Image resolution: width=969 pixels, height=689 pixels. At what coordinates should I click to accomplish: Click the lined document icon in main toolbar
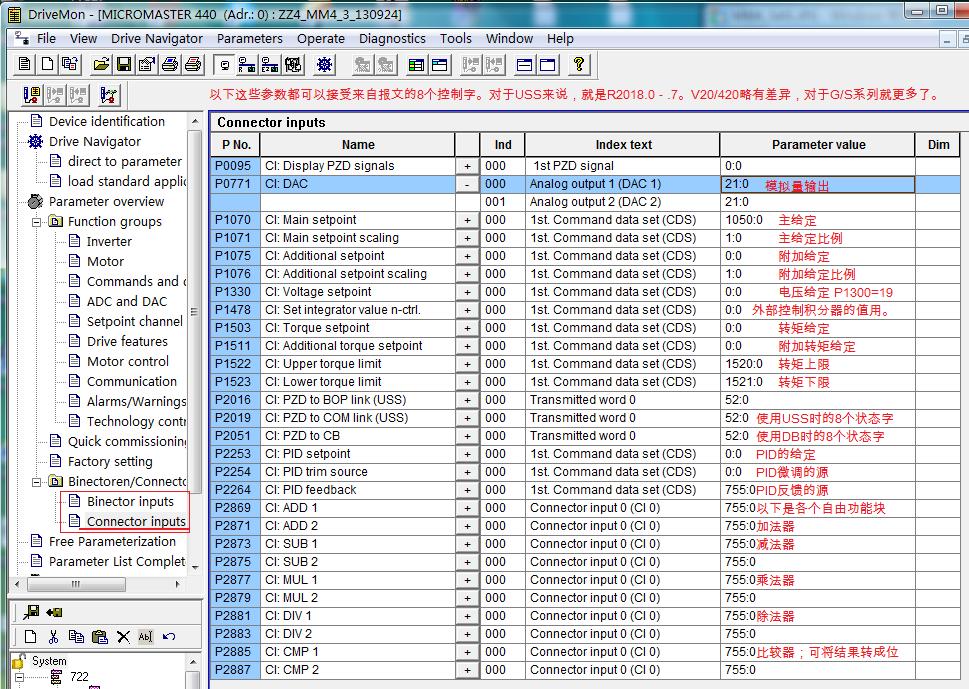click(25, 64)
